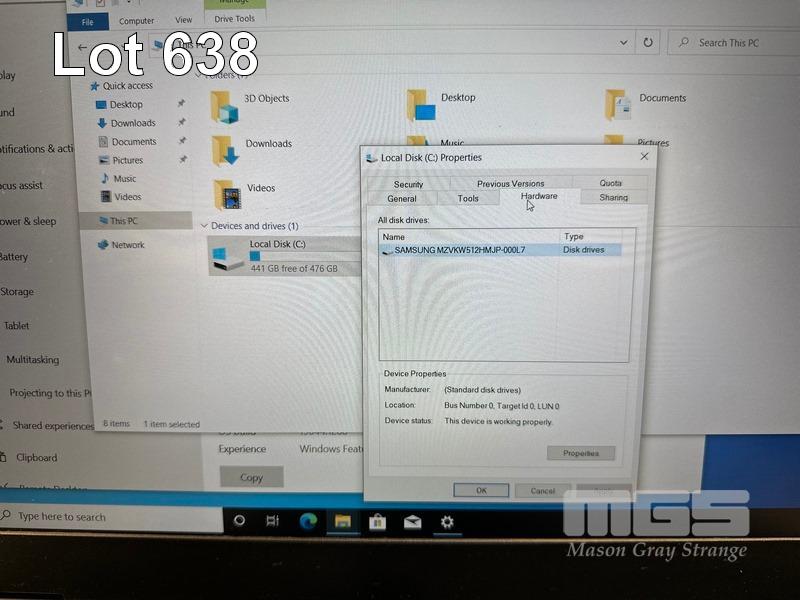Launch Microsoft Edge from the taskbar
Image resolution: width=800 pixels, height=600 pixels.
(305, 521)
